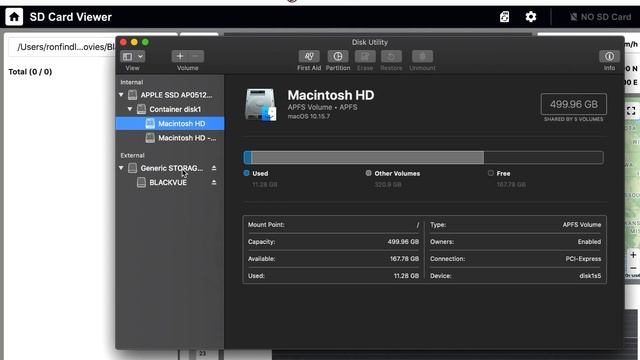The height and width of the screenshot is (360, 640).
Task: Collapse Container disk1 disclosure triangle
Action: 130,109
